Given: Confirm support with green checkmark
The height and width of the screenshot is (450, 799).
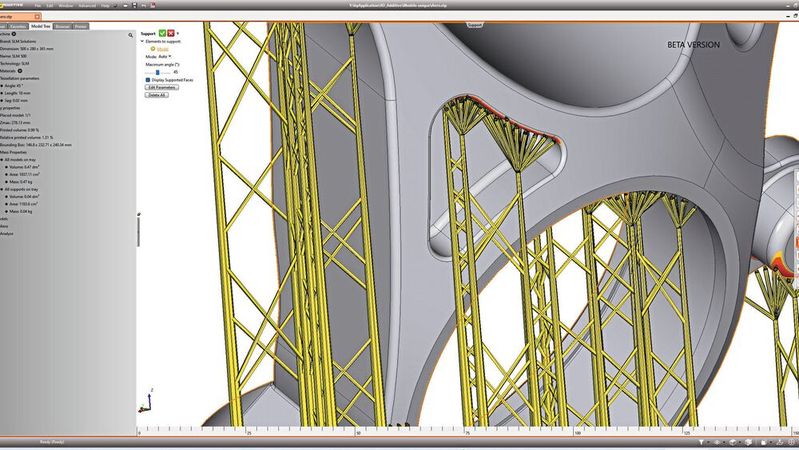Looking at the screenshot, I should tap(162, 33).
